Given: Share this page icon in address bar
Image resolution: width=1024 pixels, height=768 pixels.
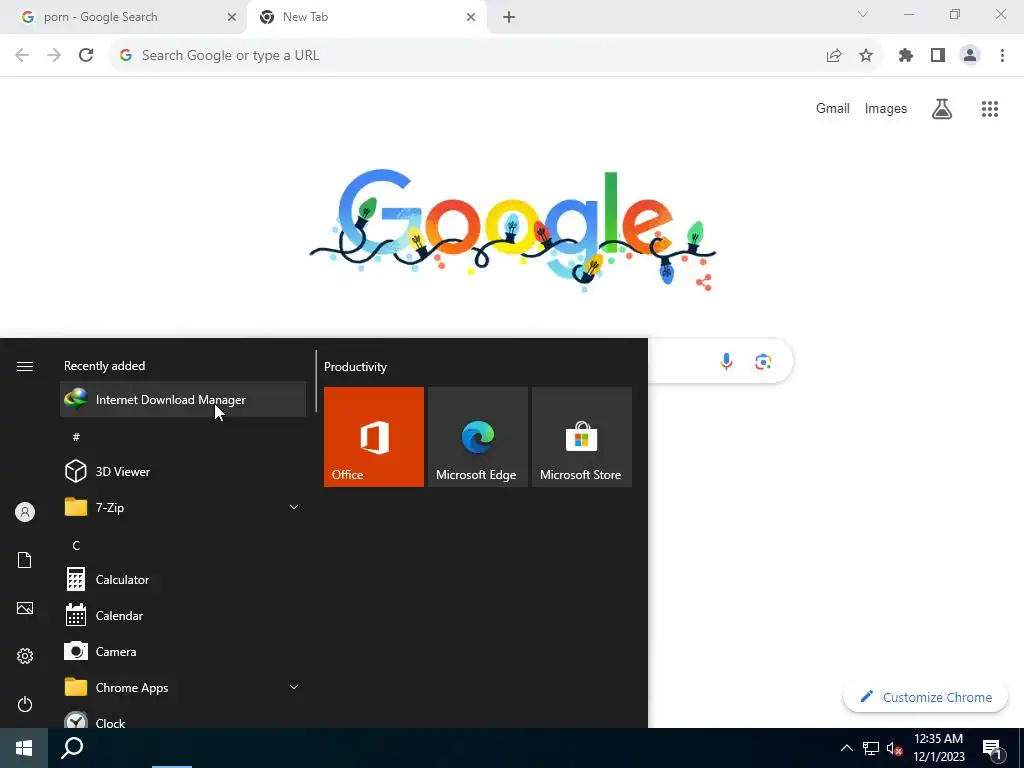Looking at the screenshot, I should coord(834,56).
